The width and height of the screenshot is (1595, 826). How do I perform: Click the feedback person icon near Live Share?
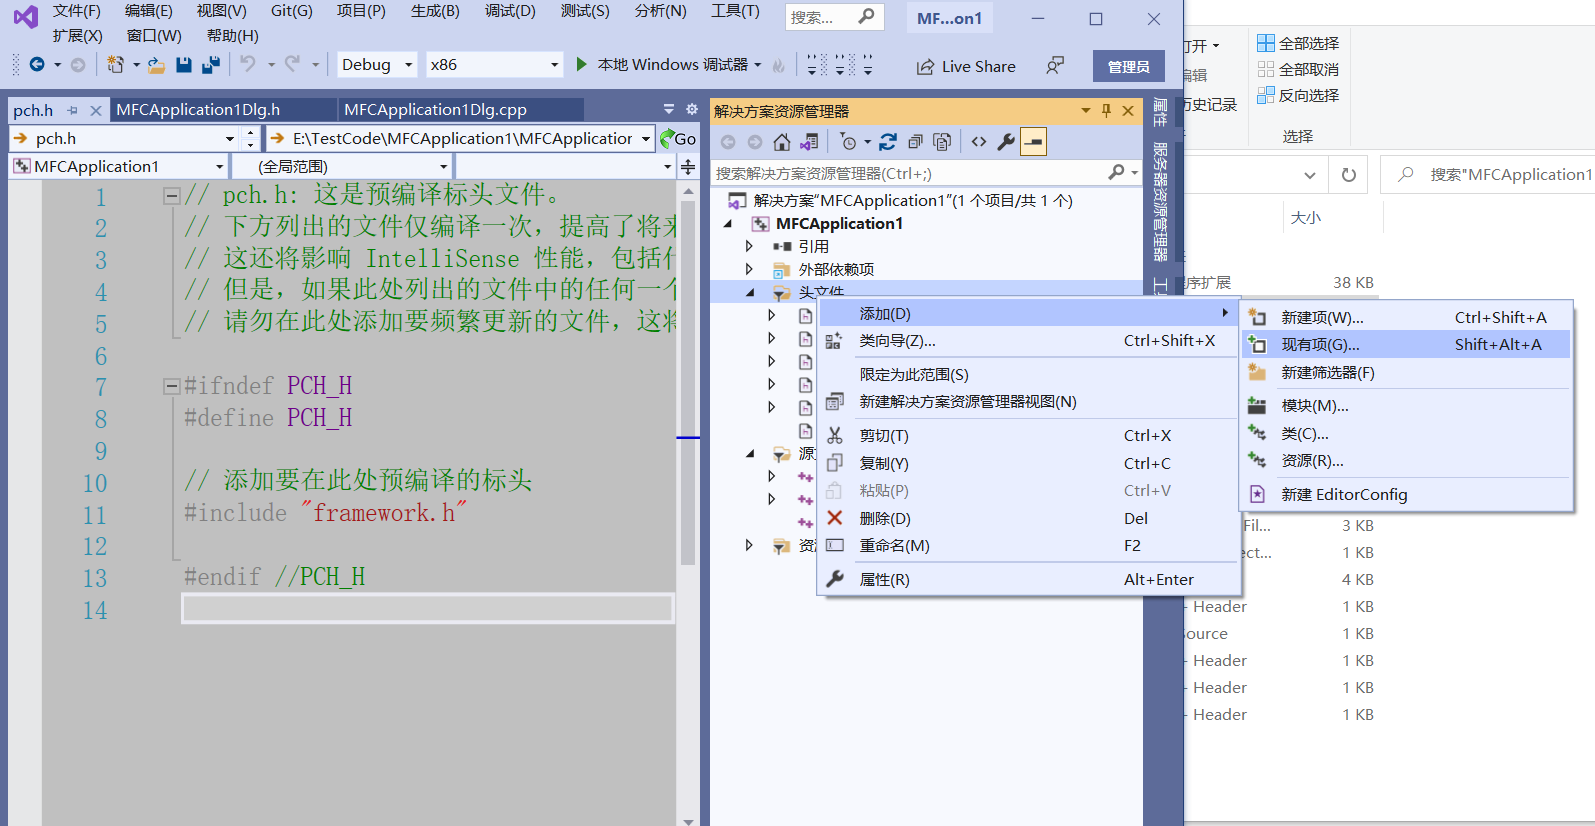[x=1055, y=66]
